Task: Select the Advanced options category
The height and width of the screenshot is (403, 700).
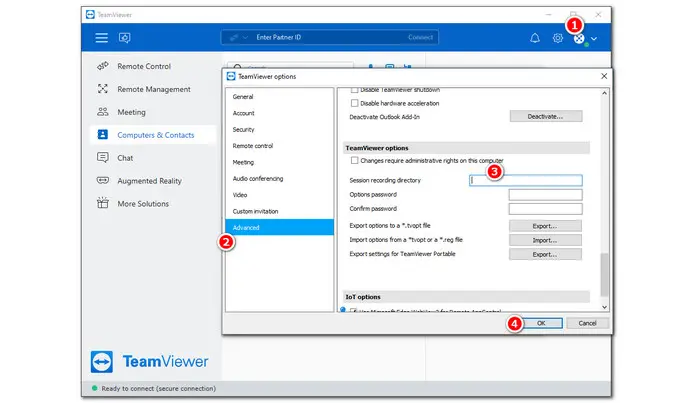Action: pyautogui.click(x=279, y=227)
